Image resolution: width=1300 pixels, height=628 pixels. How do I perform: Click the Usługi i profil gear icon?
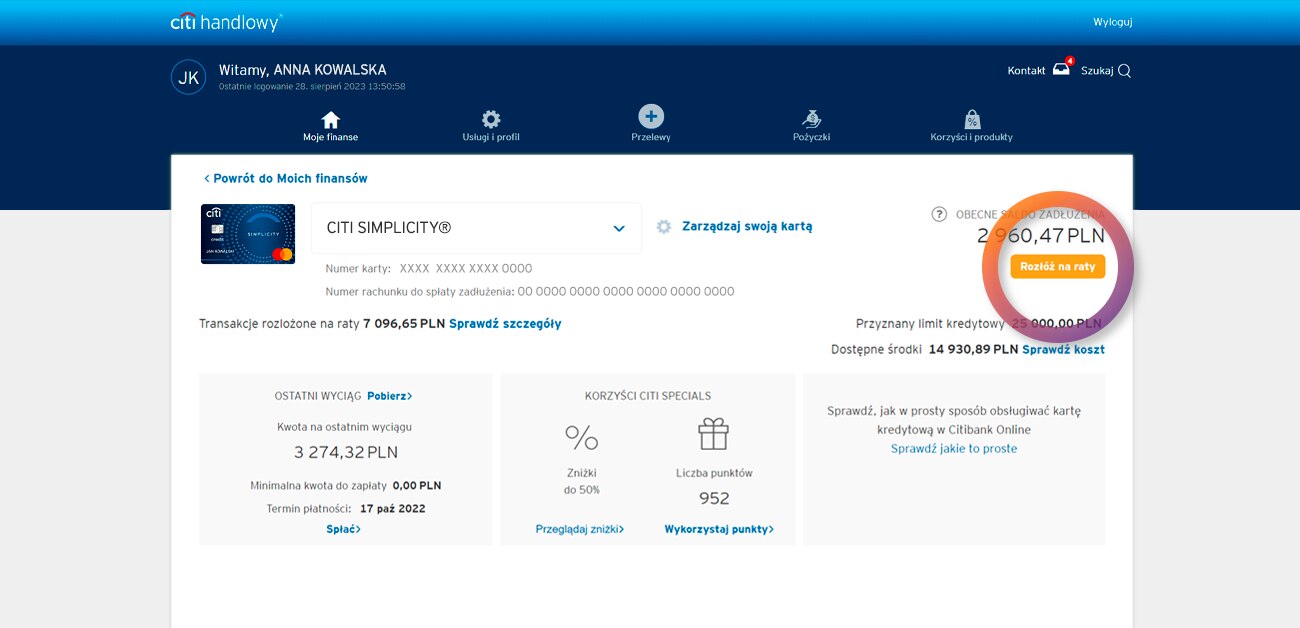click(491, 119)
